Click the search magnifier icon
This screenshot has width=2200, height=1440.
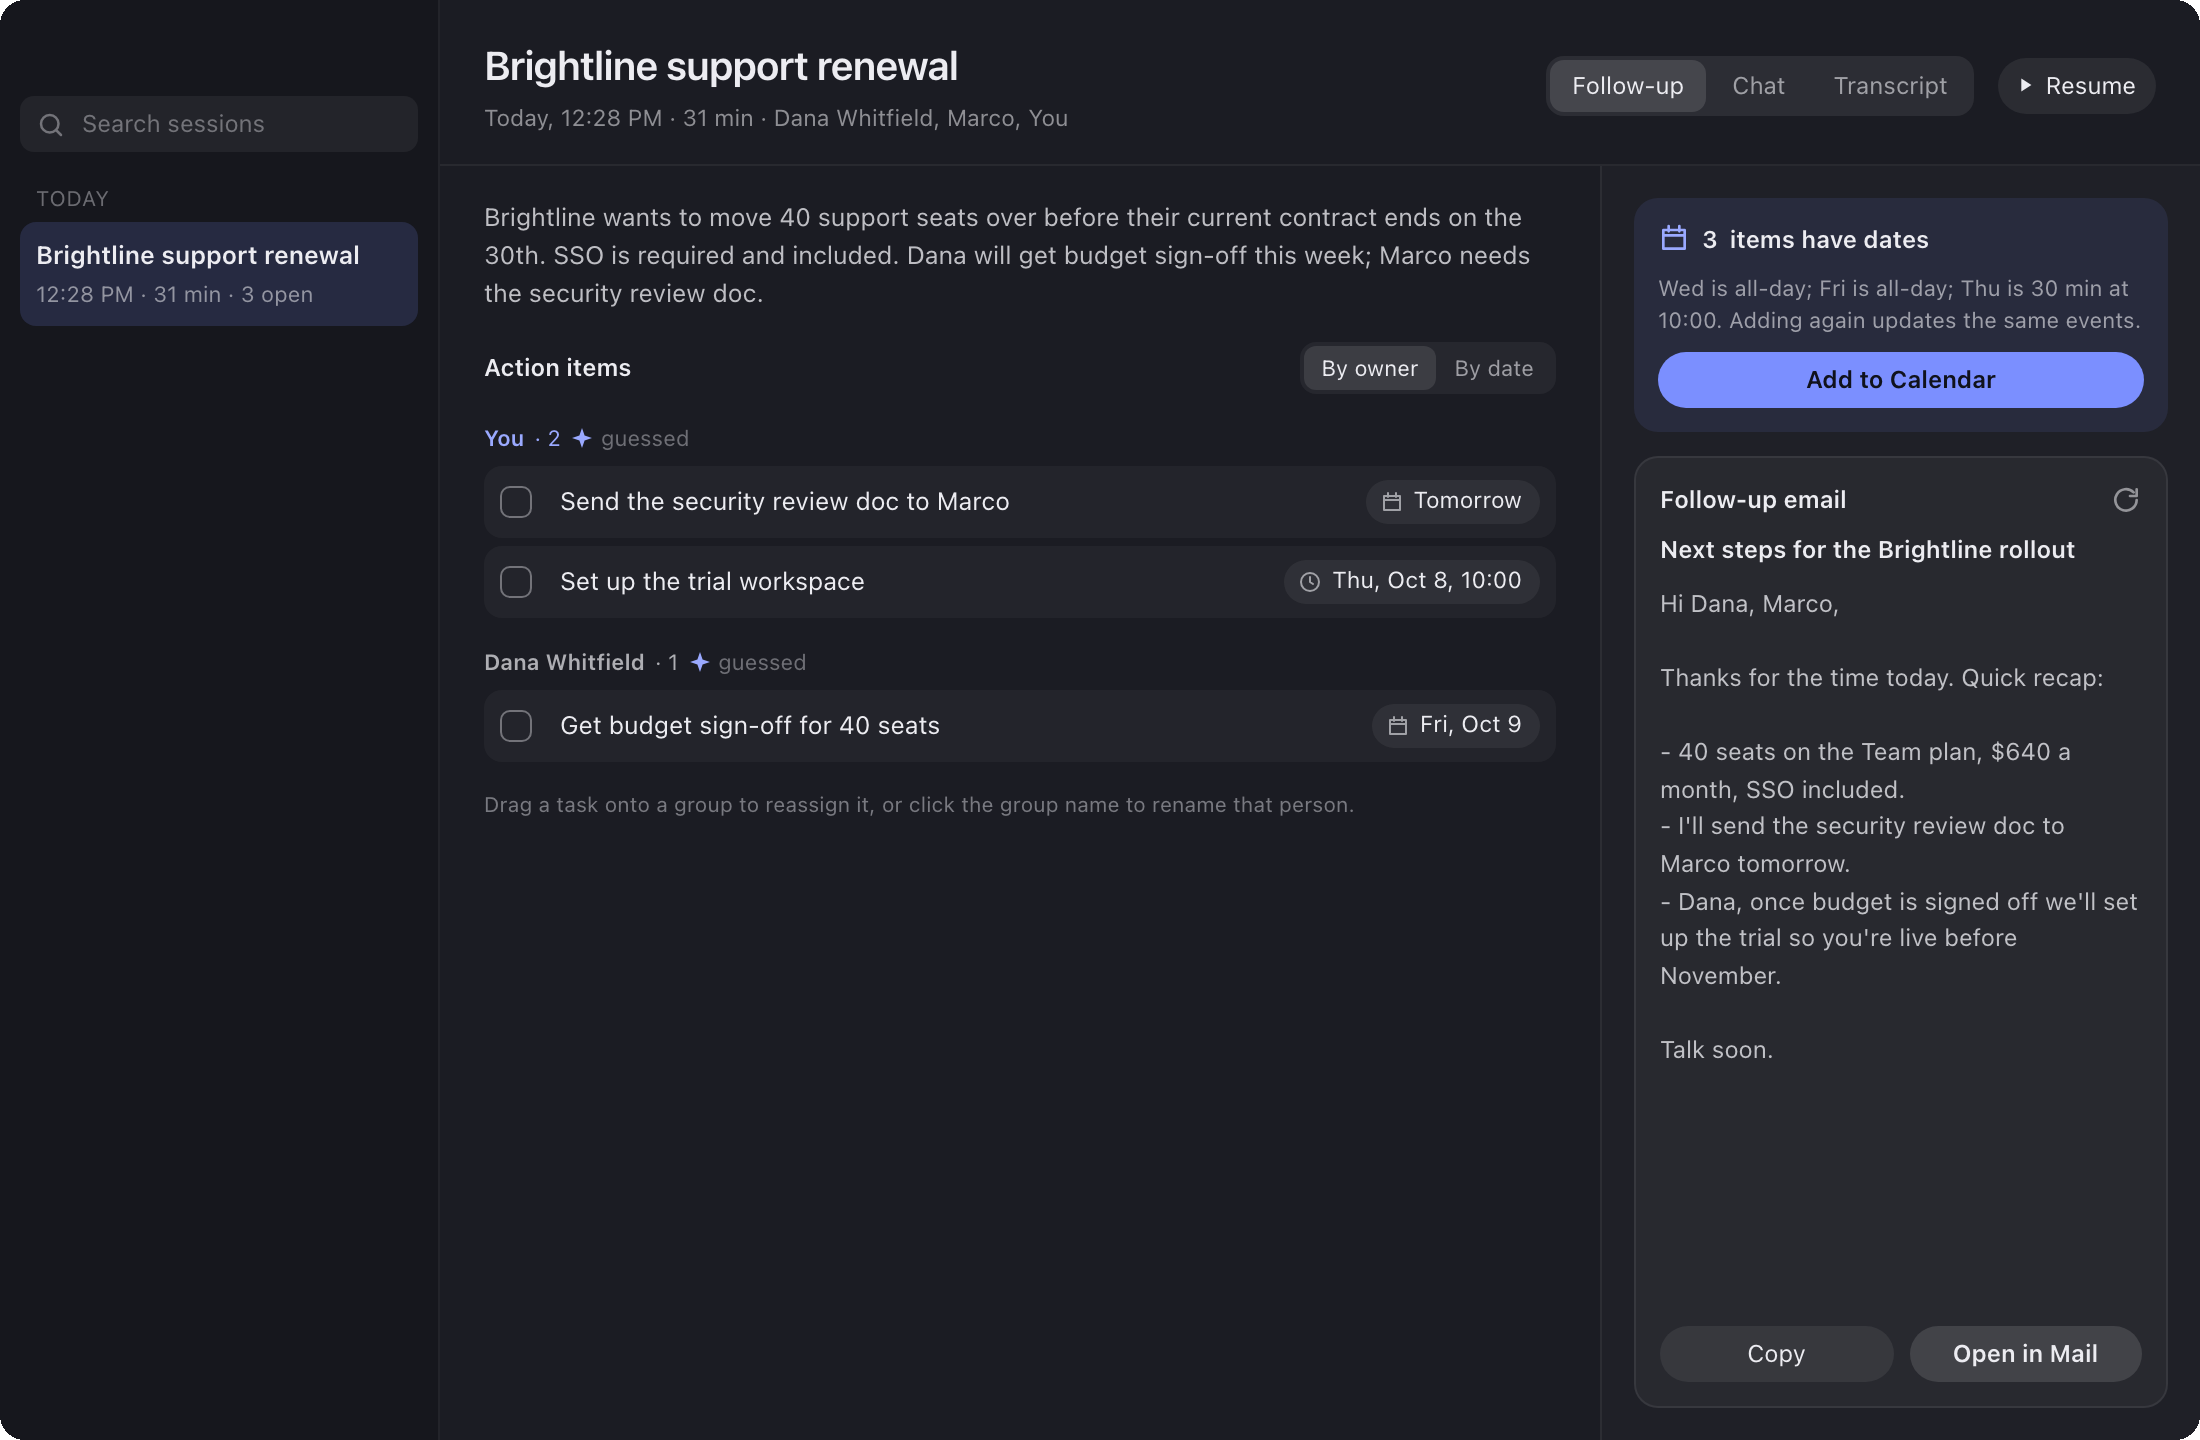[51, 125]
